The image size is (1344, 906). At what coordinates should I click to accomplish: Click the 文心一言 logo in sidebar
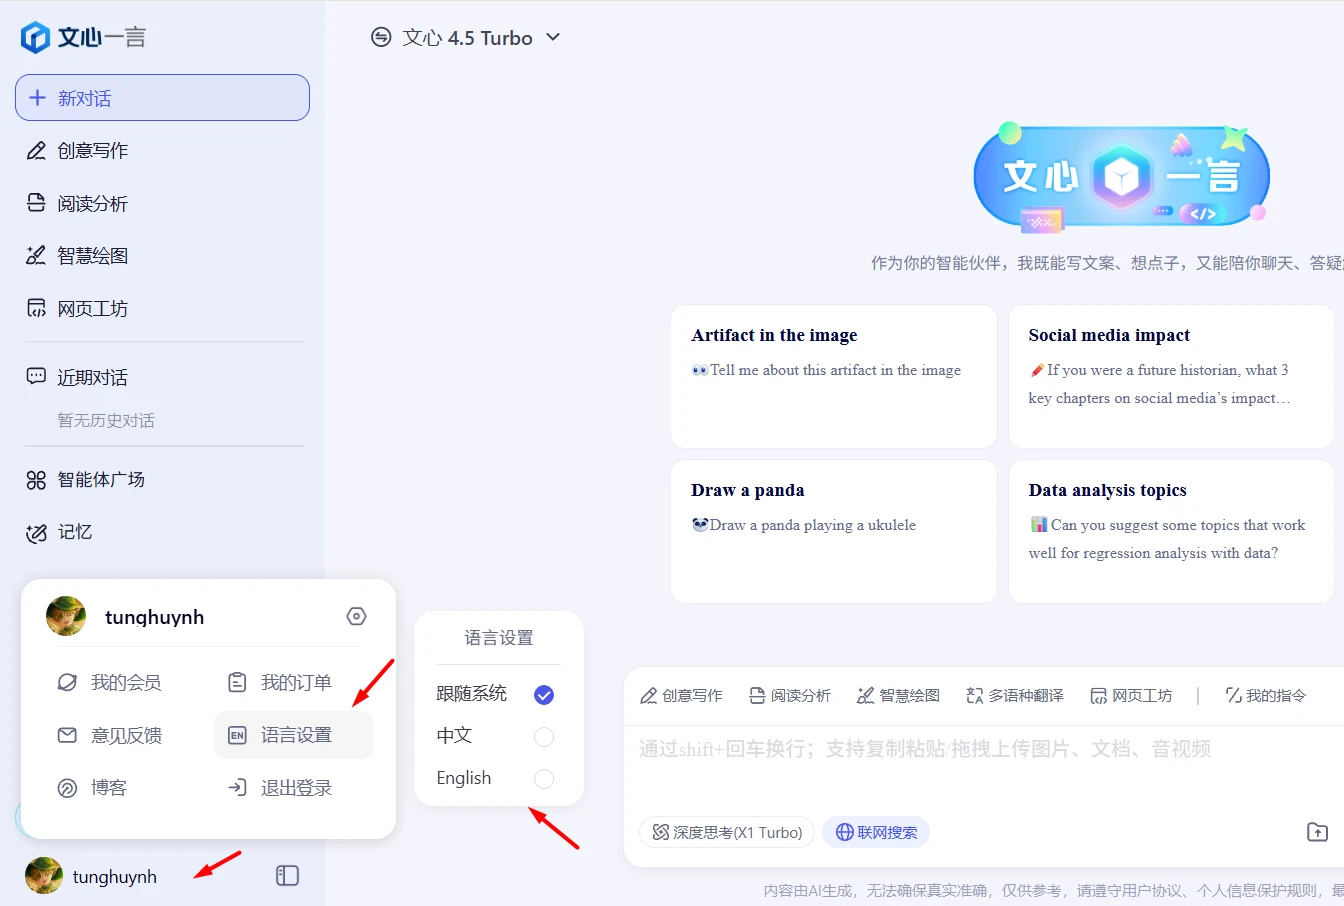point(84,38)
